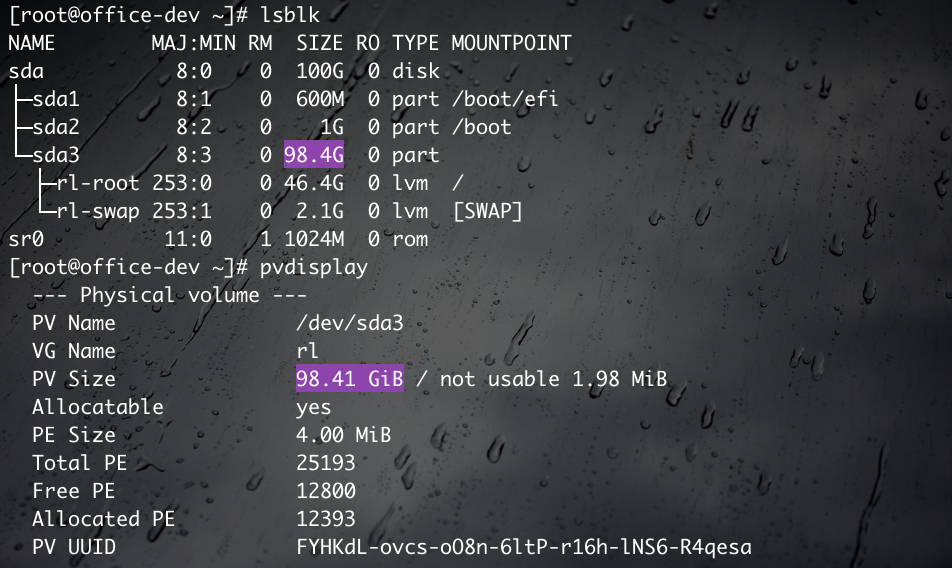Click the sda disk name

pyautogui.click(x=26, y=71)
